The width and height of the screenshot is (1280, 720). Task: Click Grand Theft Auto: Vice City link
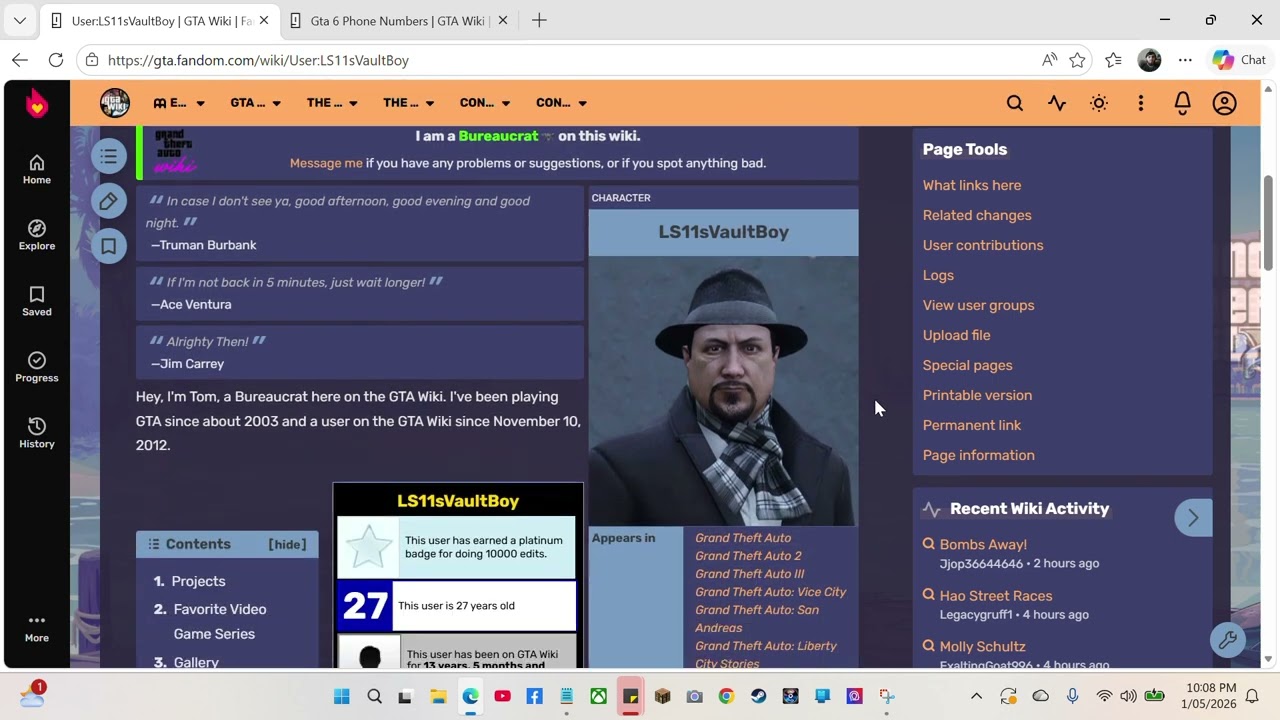771,592
